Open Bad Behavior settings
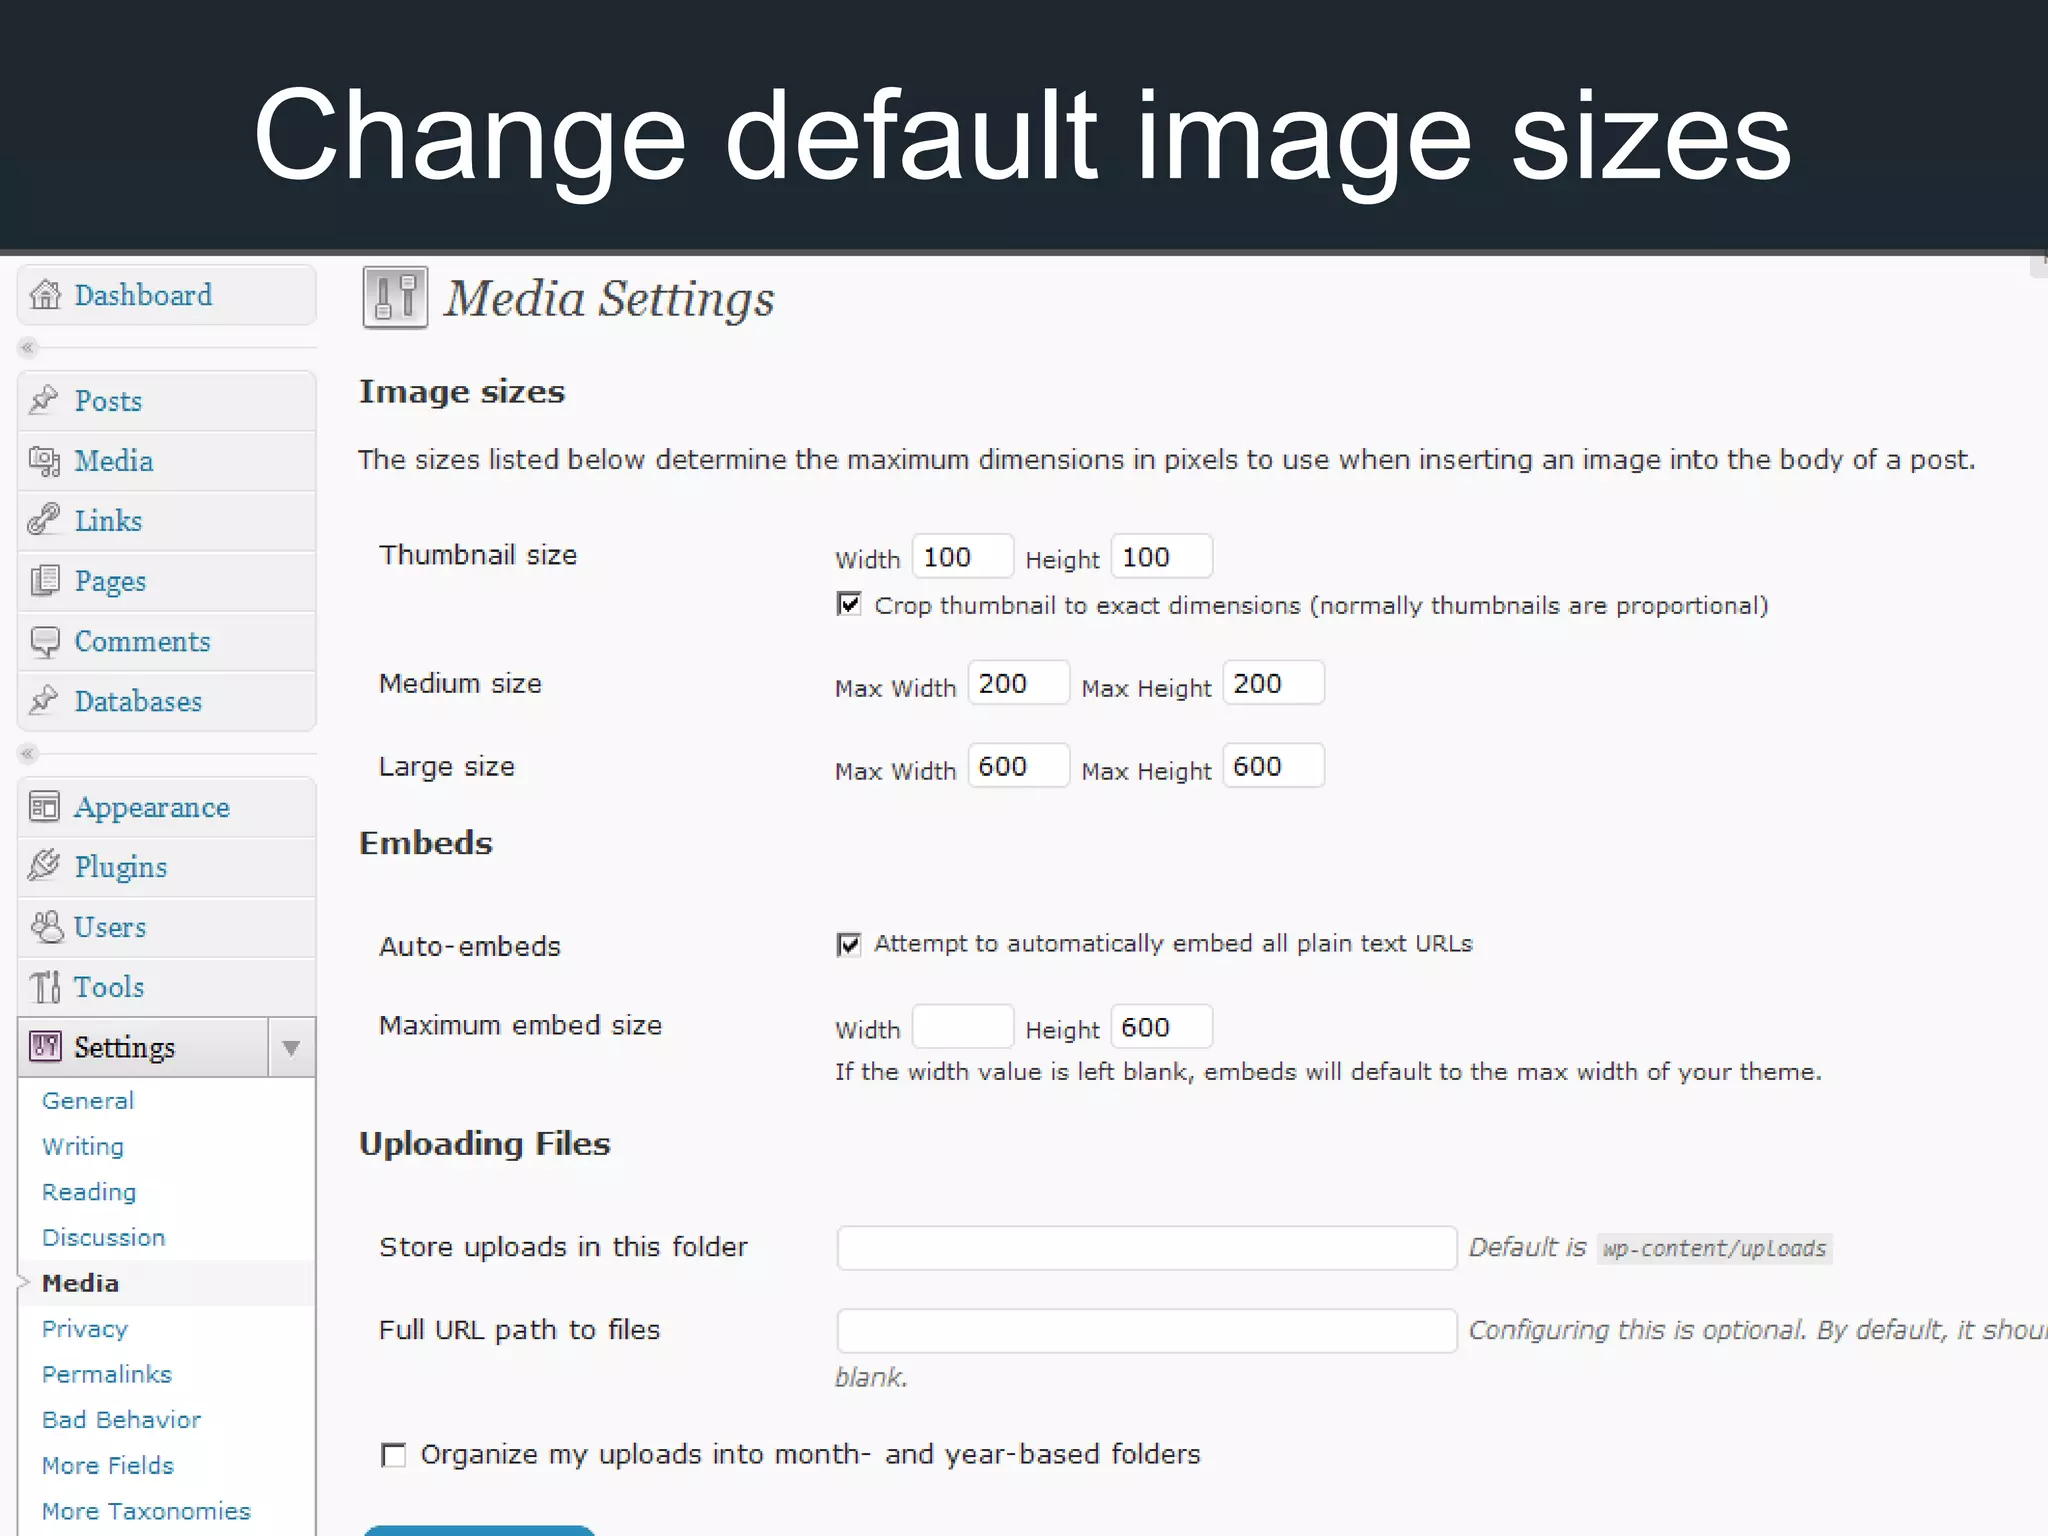The image size is (2048, 1536). click(122, 1420)
